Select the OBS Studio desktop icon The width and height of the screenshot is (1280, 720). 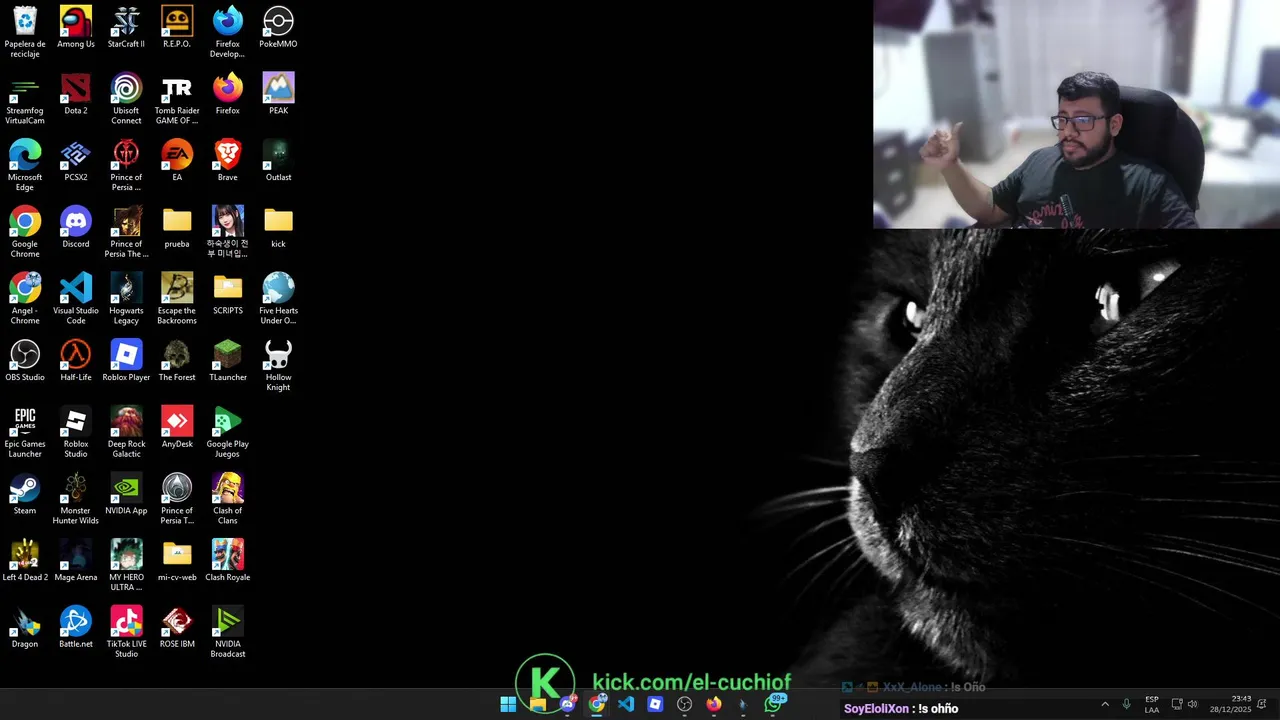(25, 360)
